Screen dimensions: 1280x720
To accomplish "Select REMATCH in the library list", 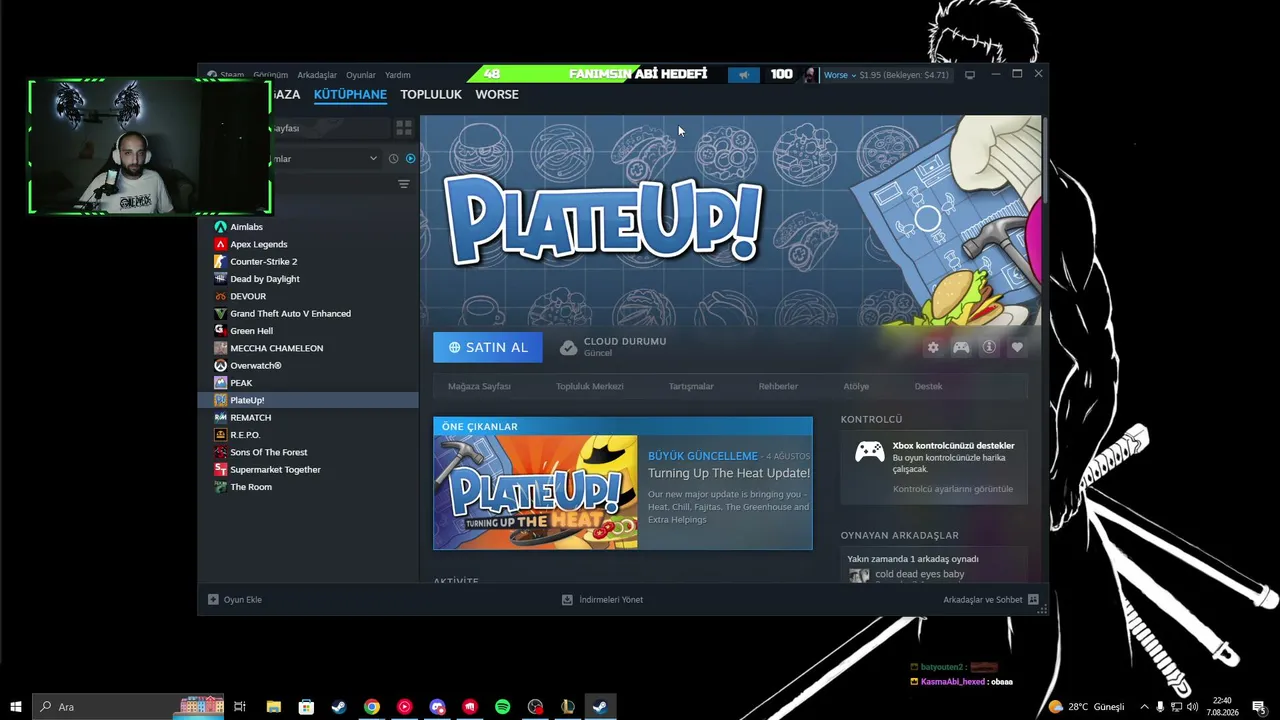I will [308, 418].
